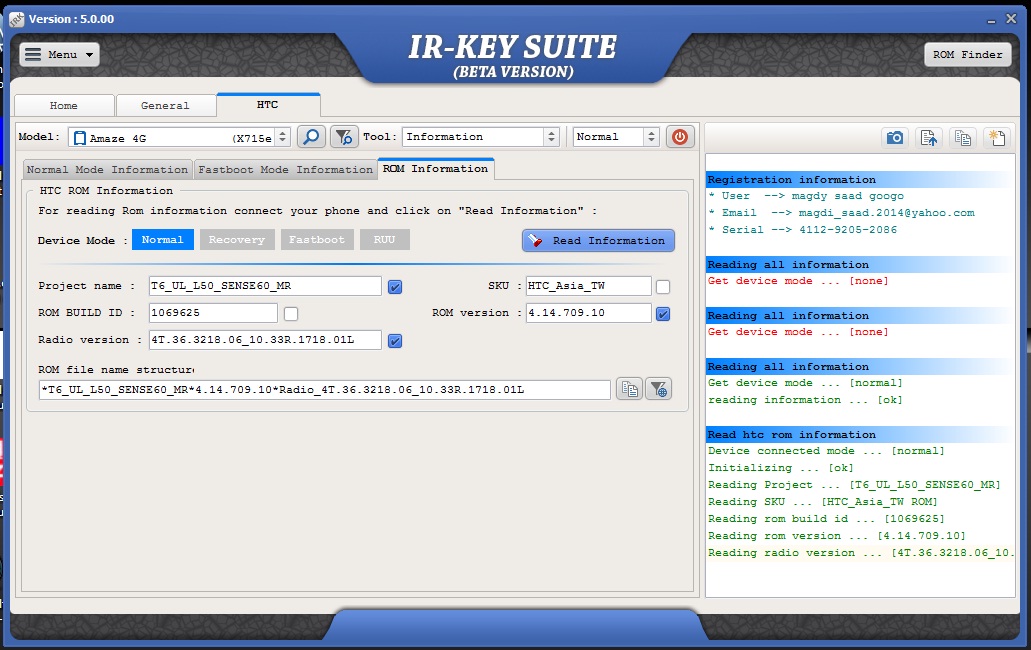Select Normal device mode

pos(162,239)
